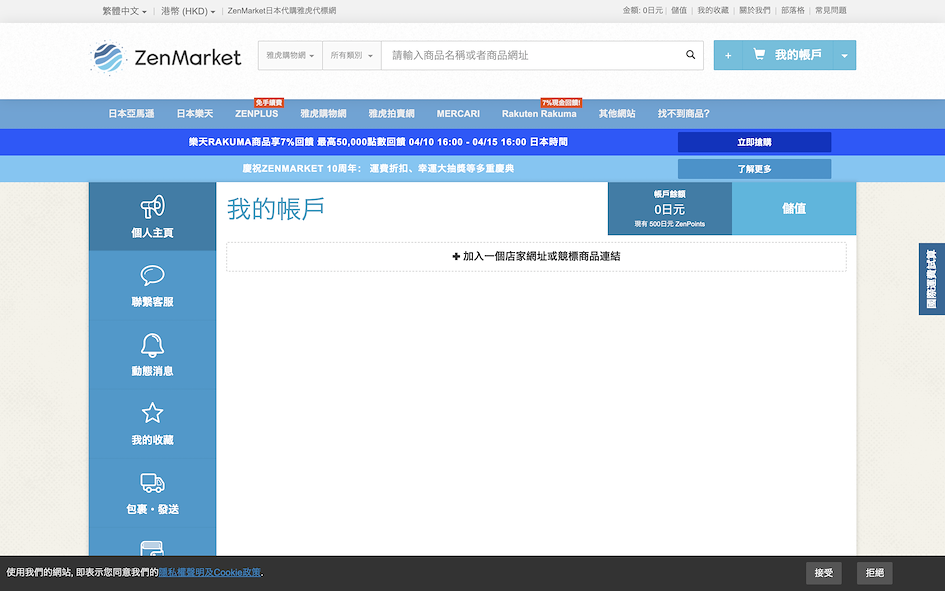The width and height of the screenshot is (945, 591).
Task: Click 加入一個店家網址或競標商品連結
Action: pyautogui.click(x=536, y=257)
